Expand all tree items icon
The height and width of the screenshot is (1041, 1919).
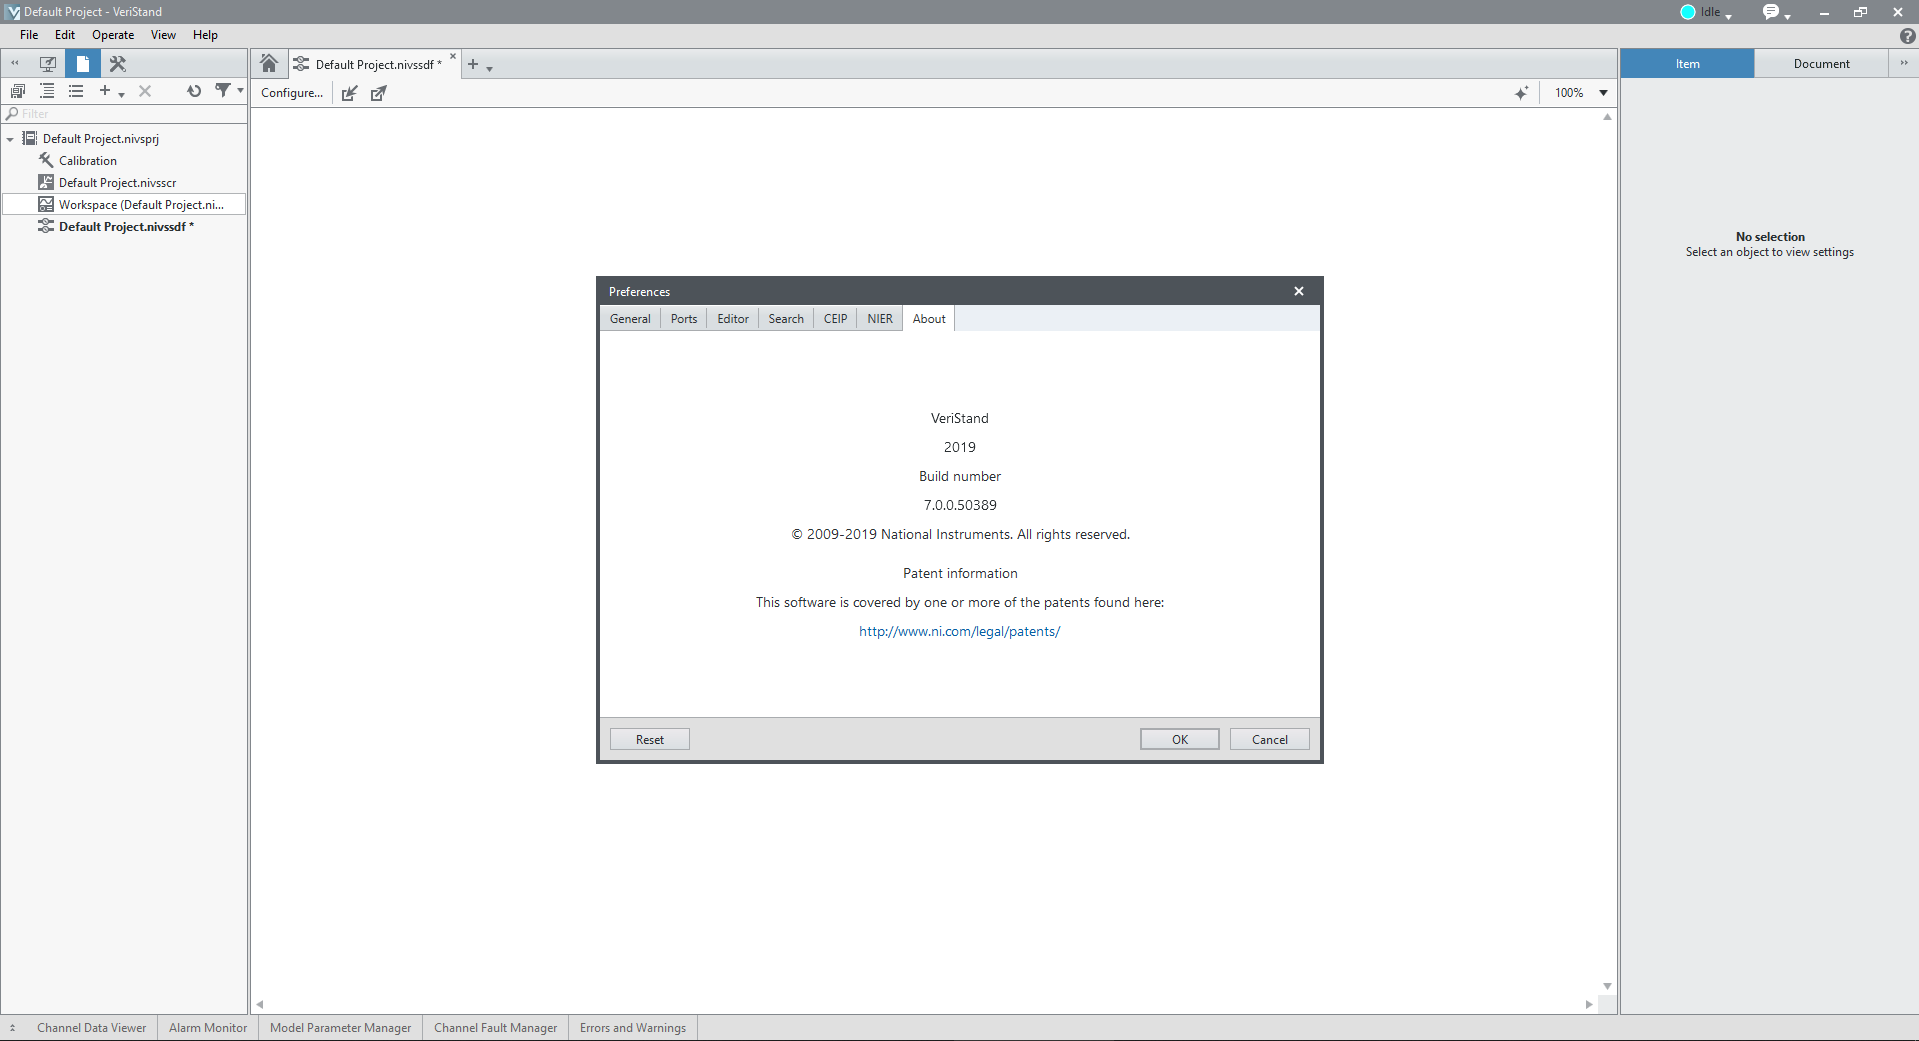[x=47, y=91]
